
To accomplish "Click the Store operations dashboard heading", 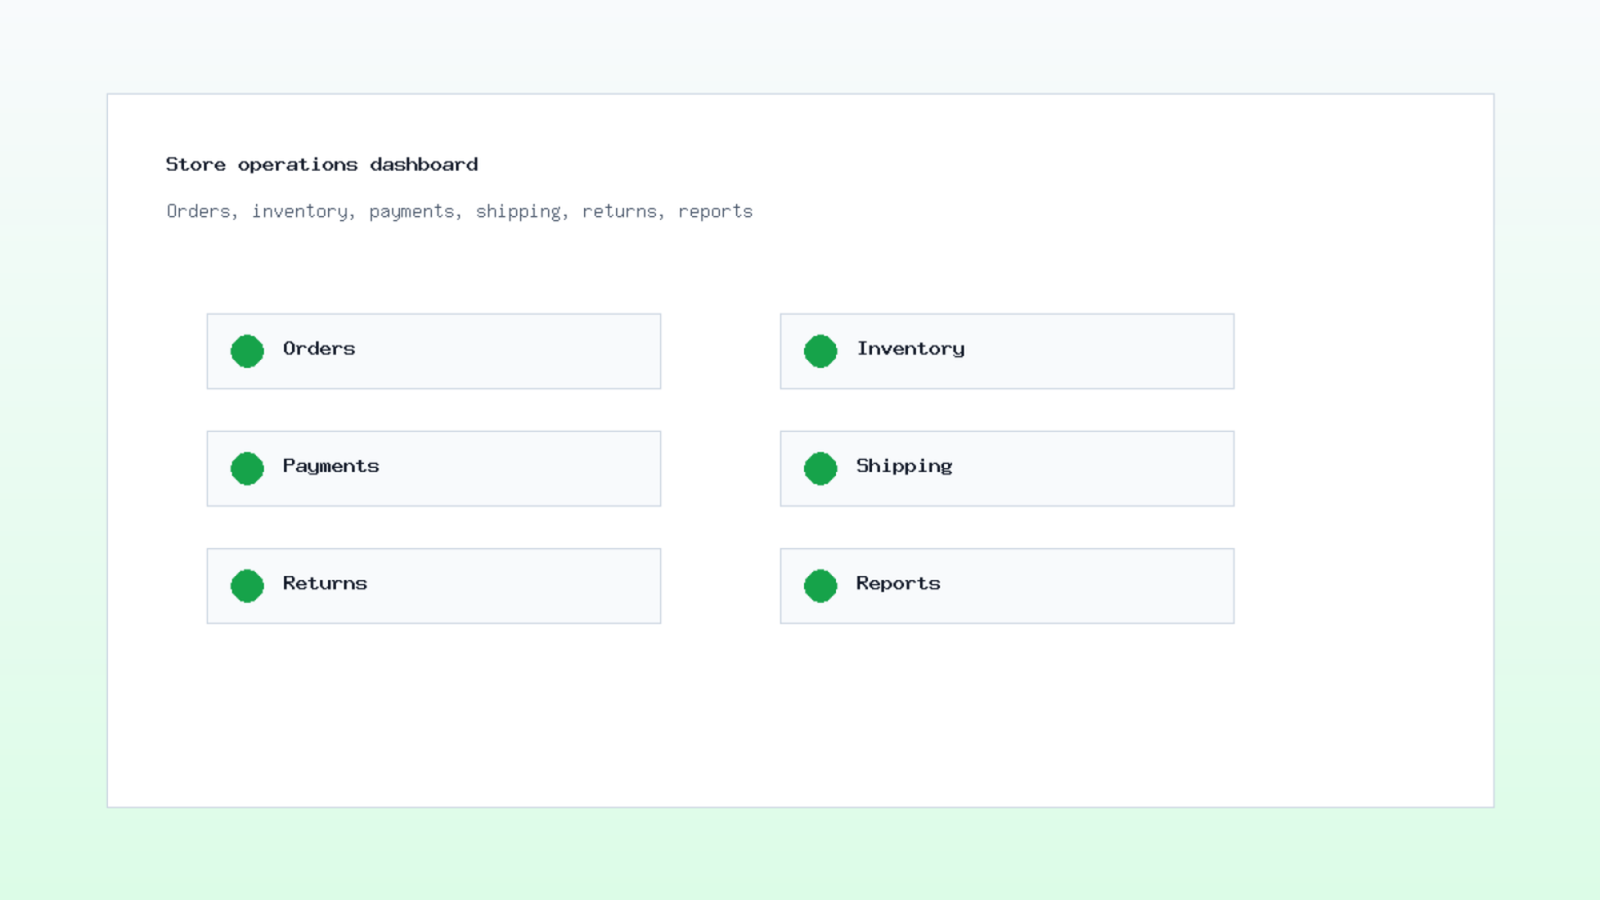I will point(322,164).
